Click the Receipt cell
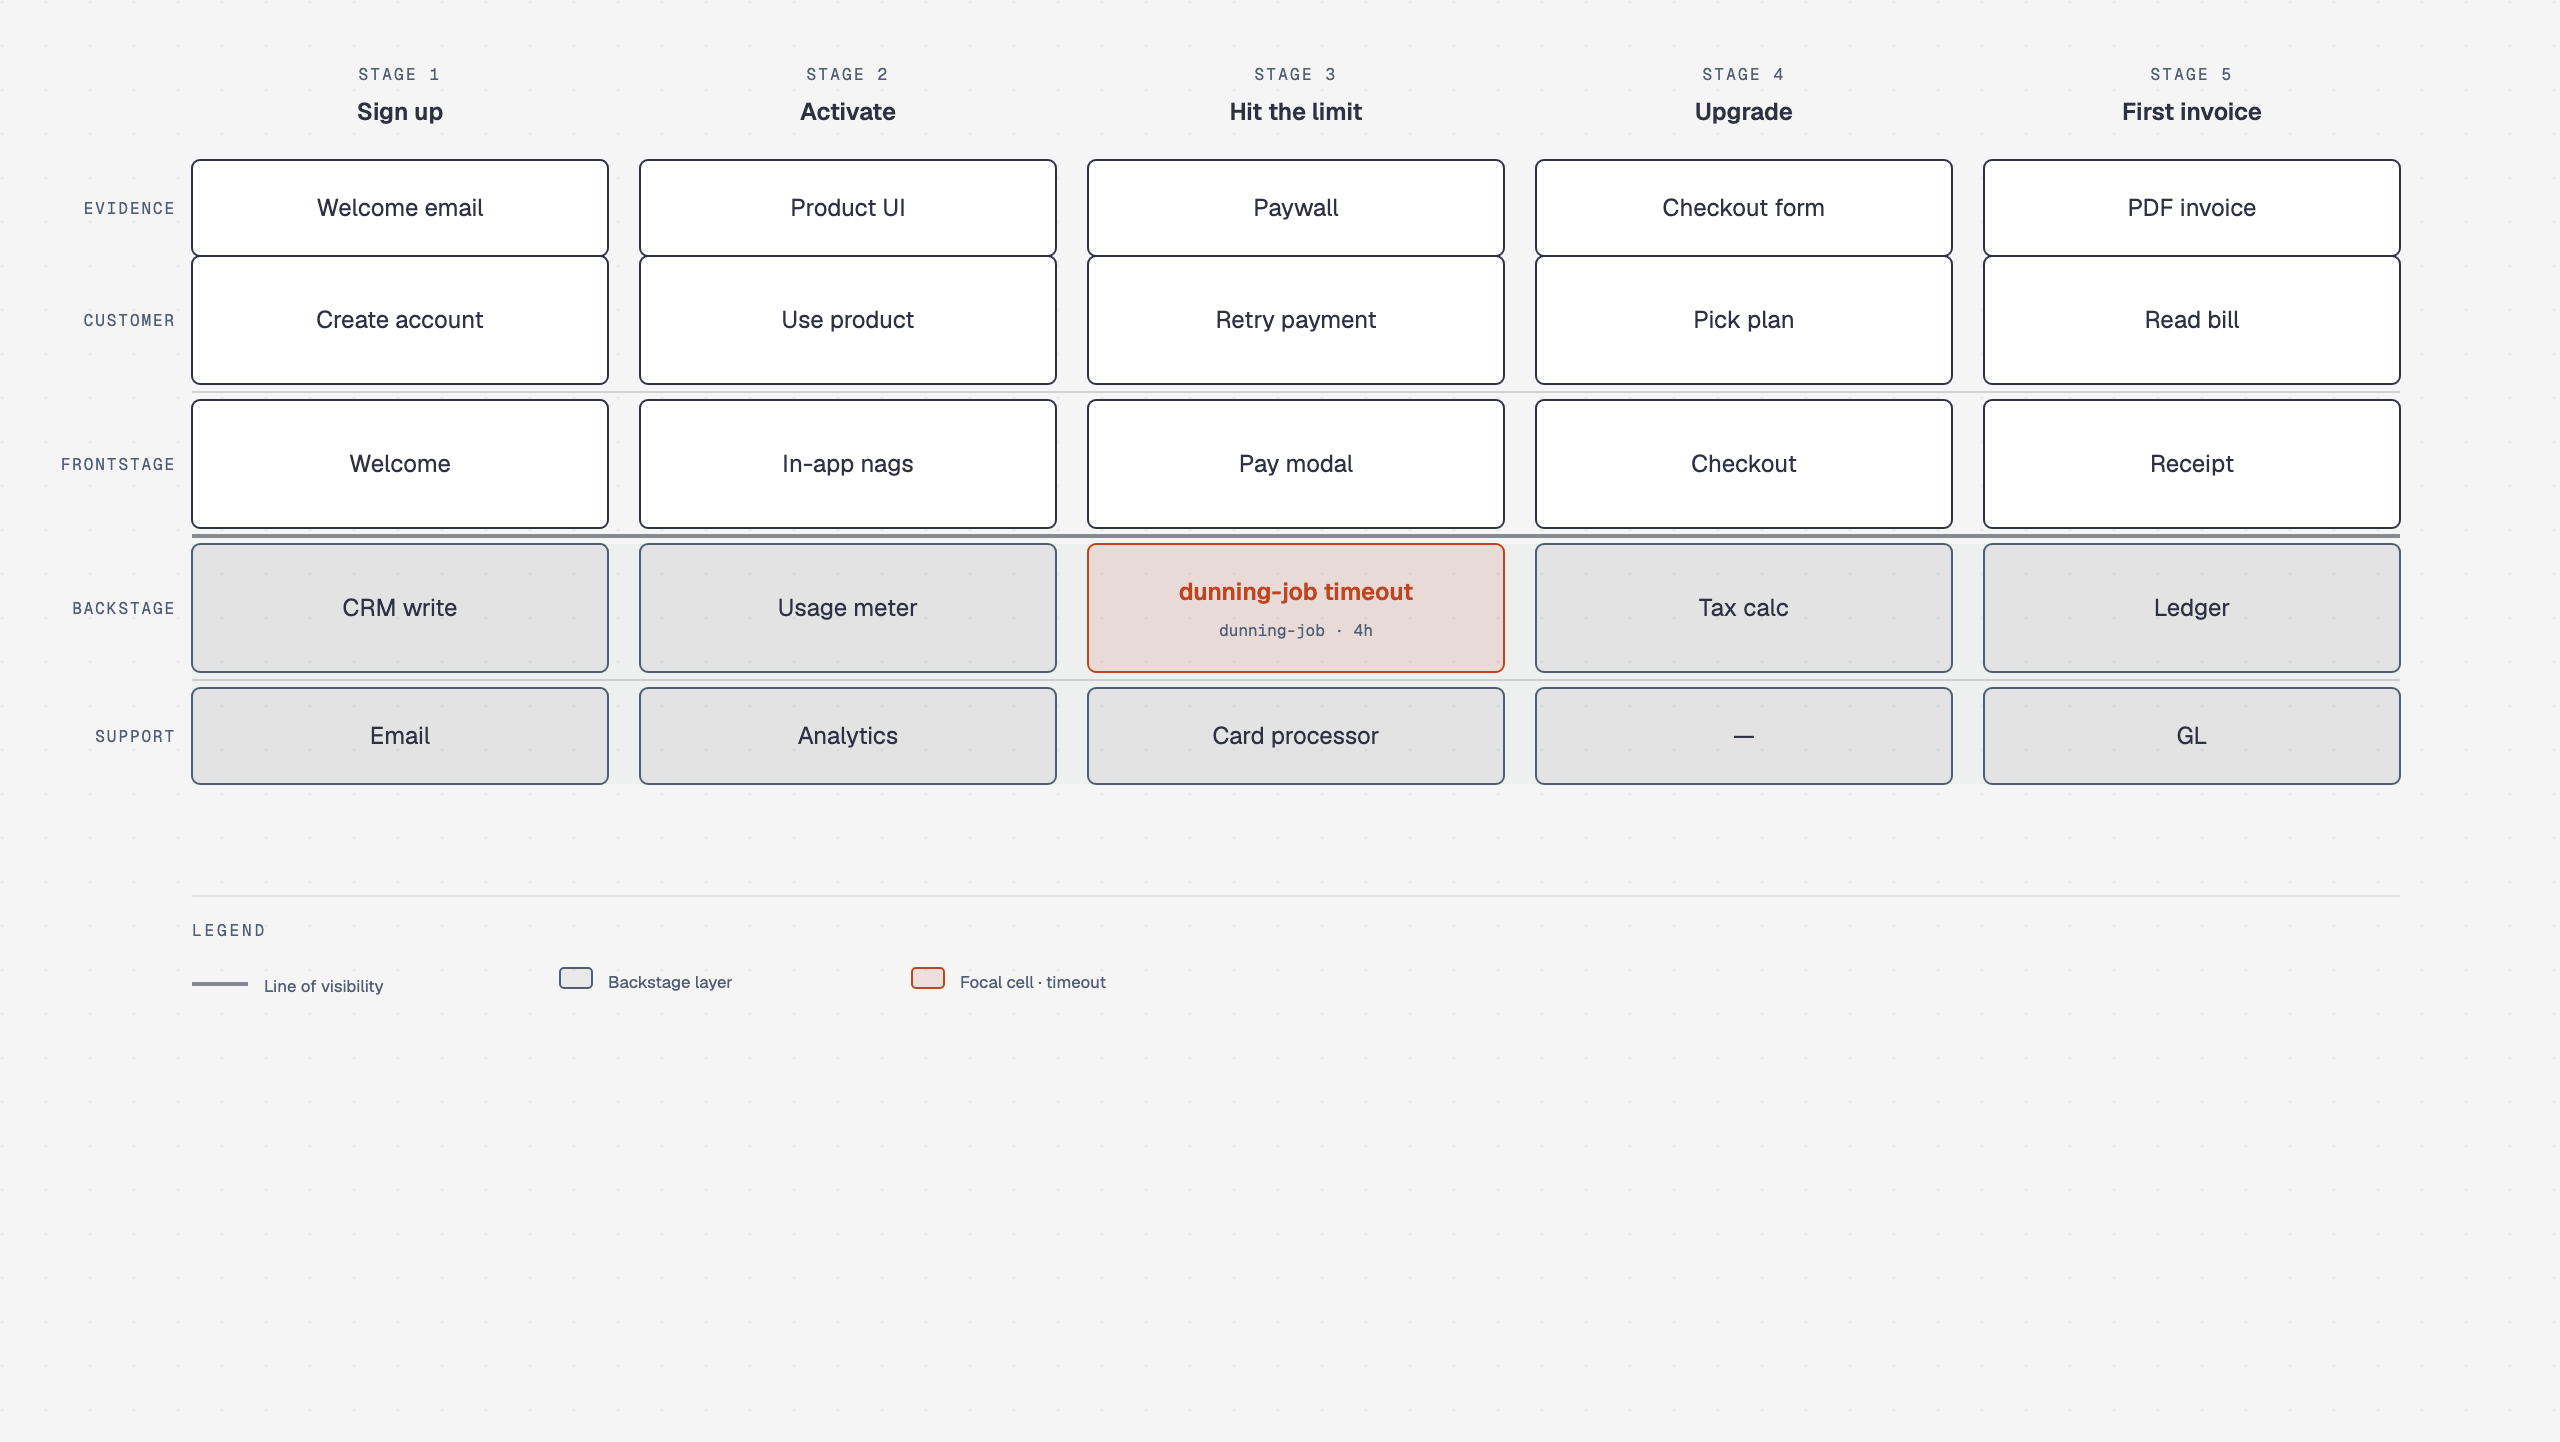 pyautogui.click(x=2192, y=464)
